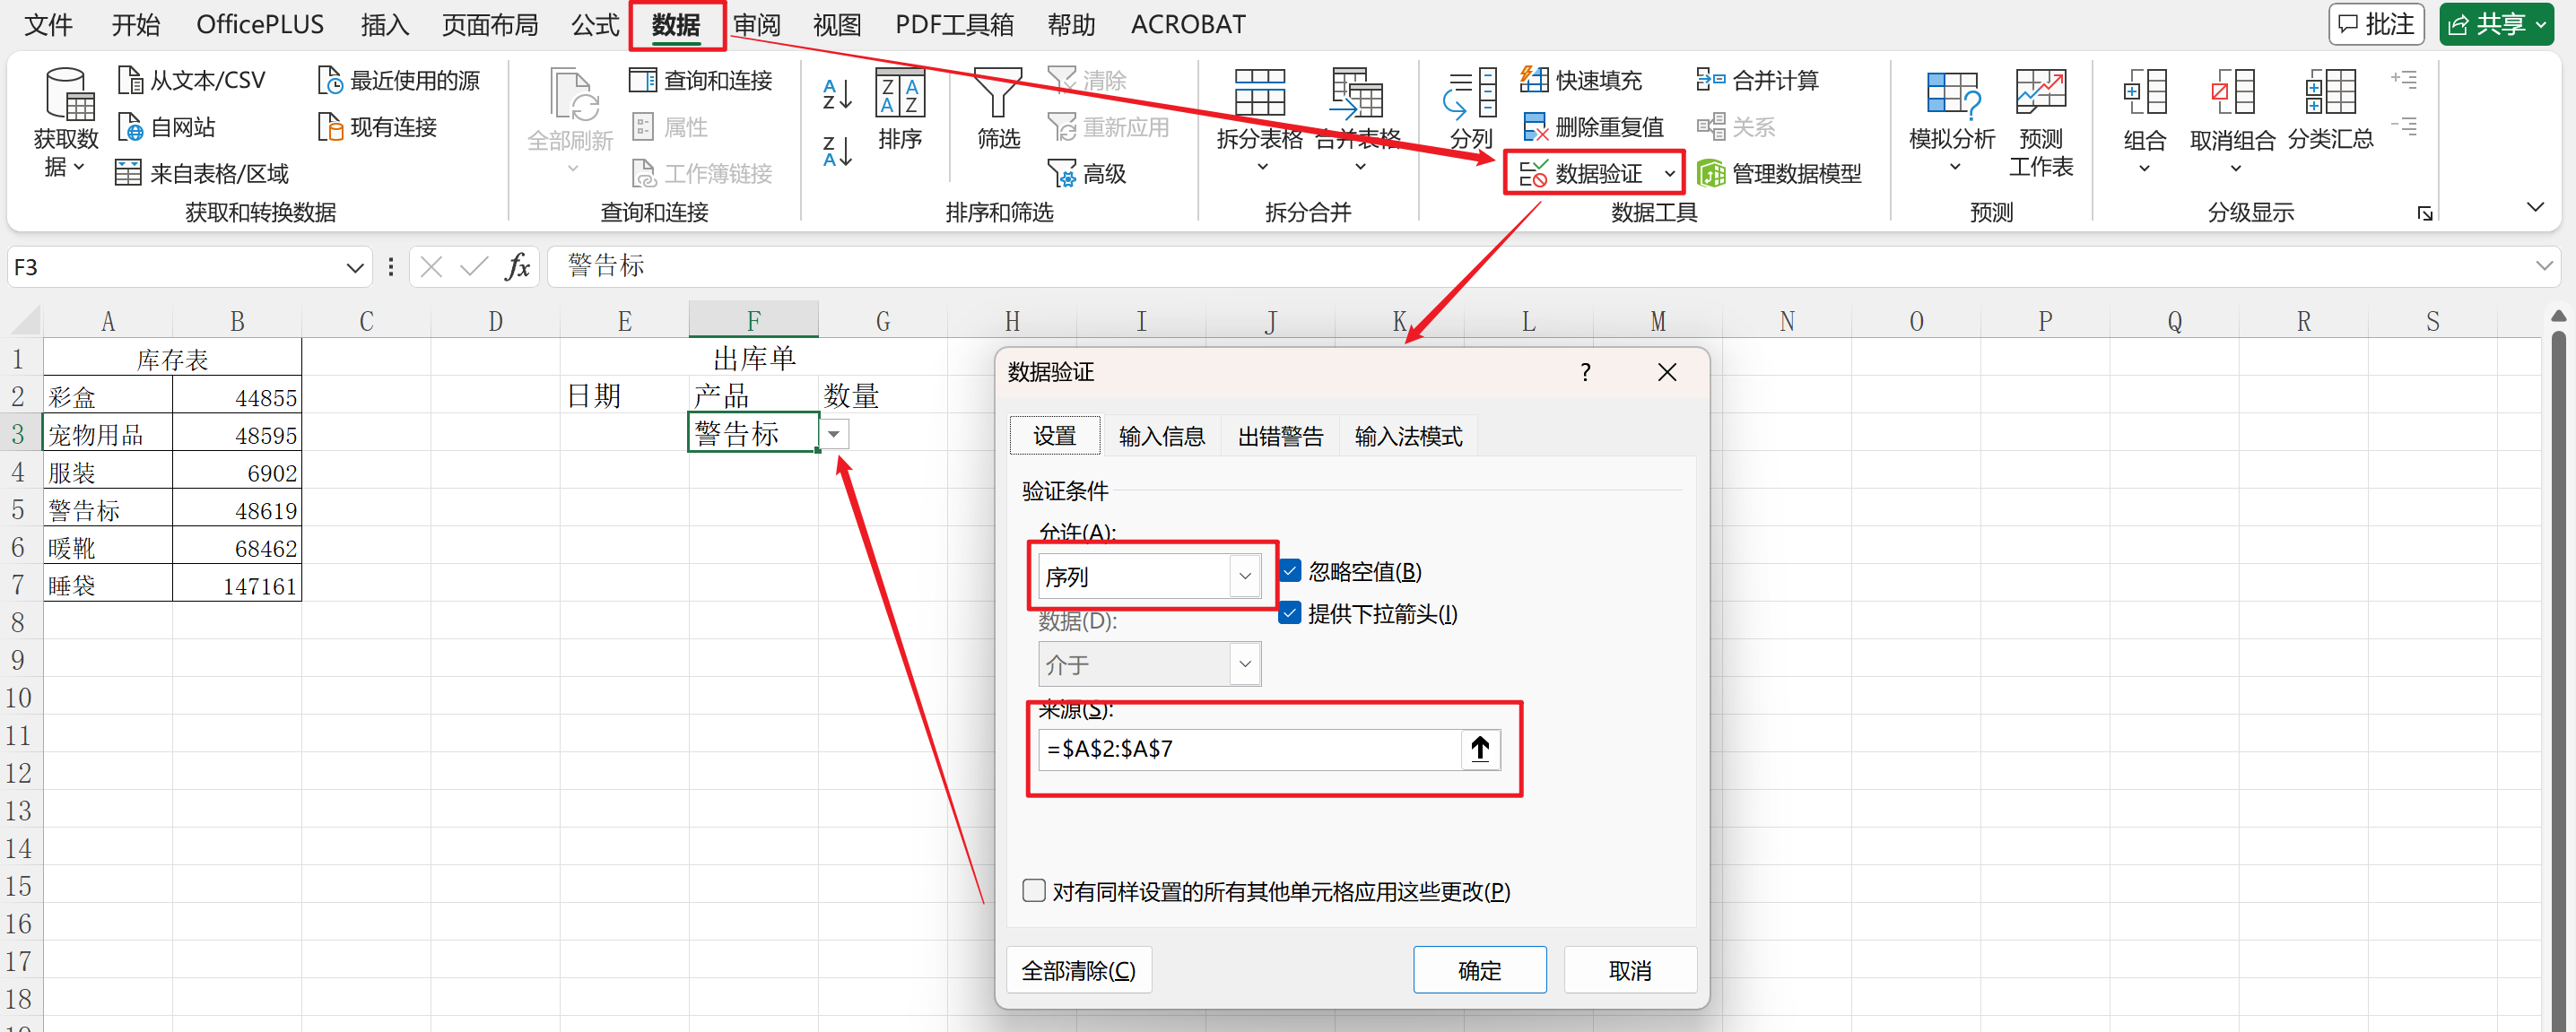Enable applying changes to similar cells
The image size is (2576, 1032).
(1033, 890)
